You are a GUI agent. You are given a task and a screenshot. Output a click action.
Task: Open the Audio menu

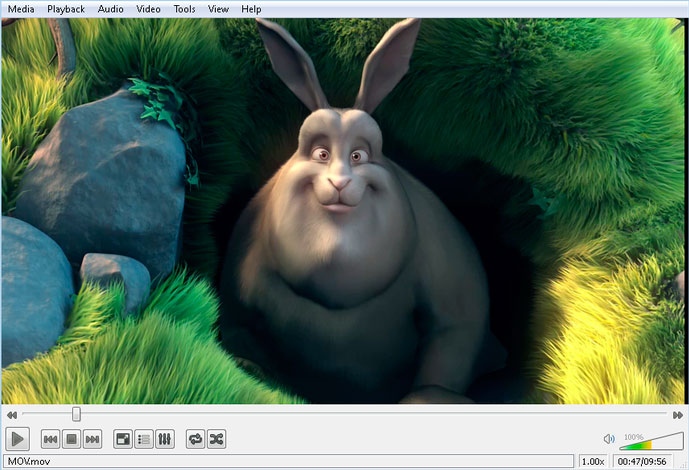(x=110, y=9)
